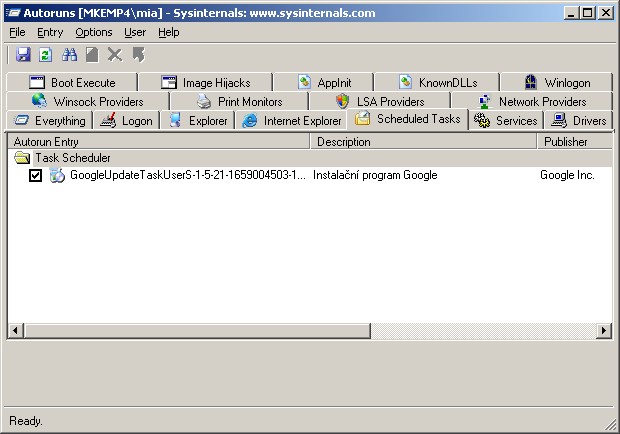The image size is (620, 434).
Task: Switch to the Internet Explorer tab
Action: 291,121
